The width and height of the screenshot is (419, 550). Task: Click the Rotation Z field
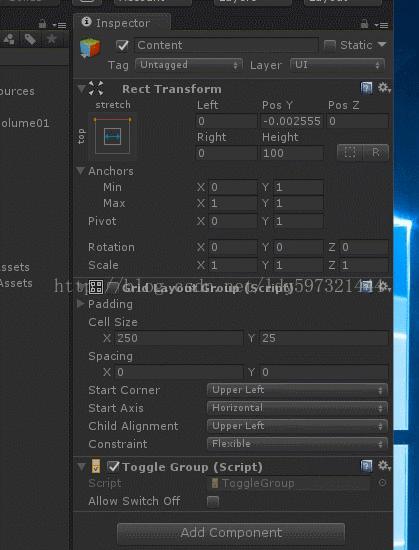[x=364, y=247]
